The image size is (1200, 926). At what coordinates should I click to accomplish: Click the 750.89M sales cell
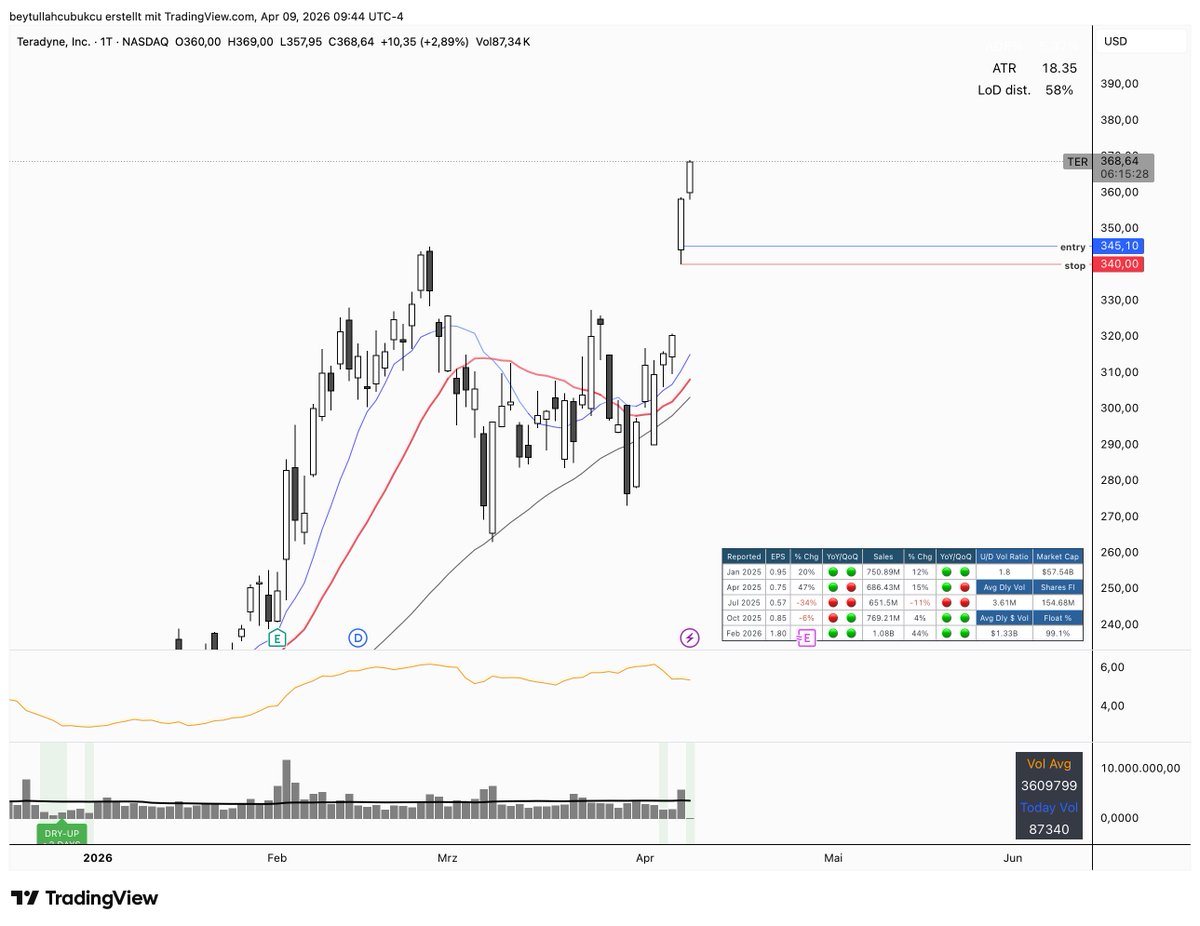pos(881,572)
